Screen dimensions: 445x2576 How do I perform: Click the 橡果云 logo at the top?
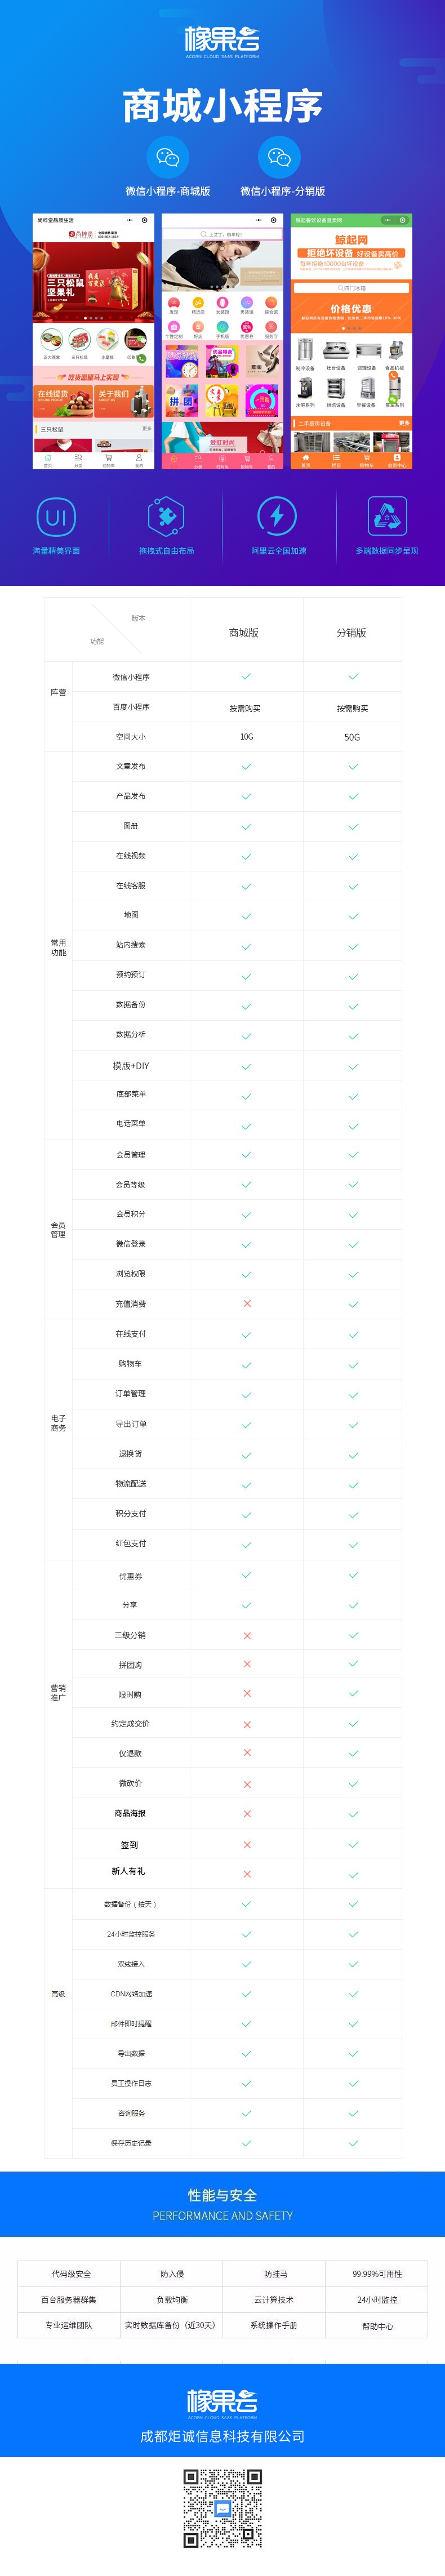tap(222, 42)
